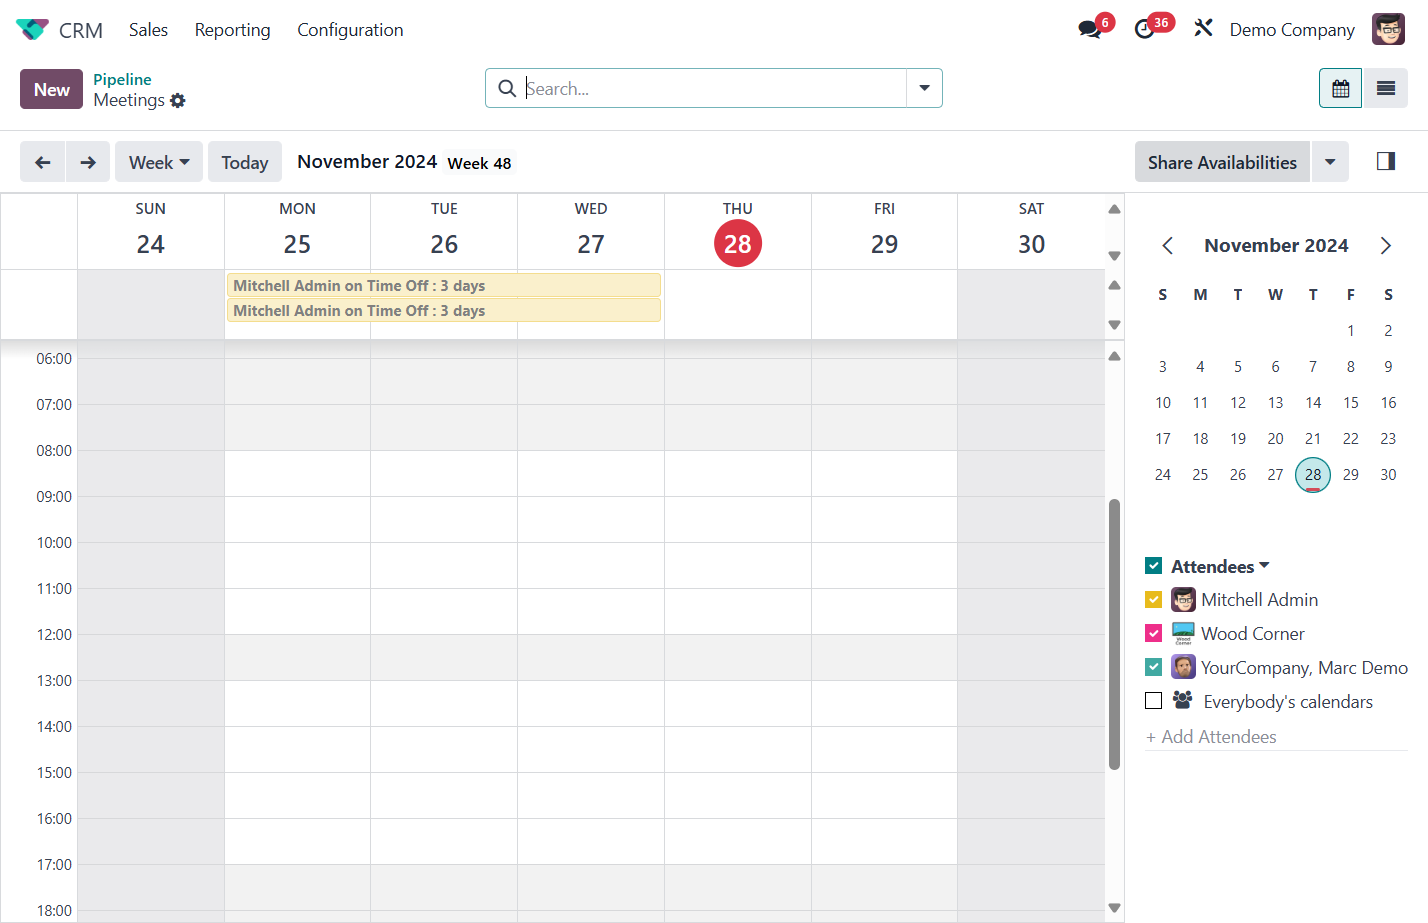Go to next month in mini calendar

pyautogui.click(x=1385, y=246)
